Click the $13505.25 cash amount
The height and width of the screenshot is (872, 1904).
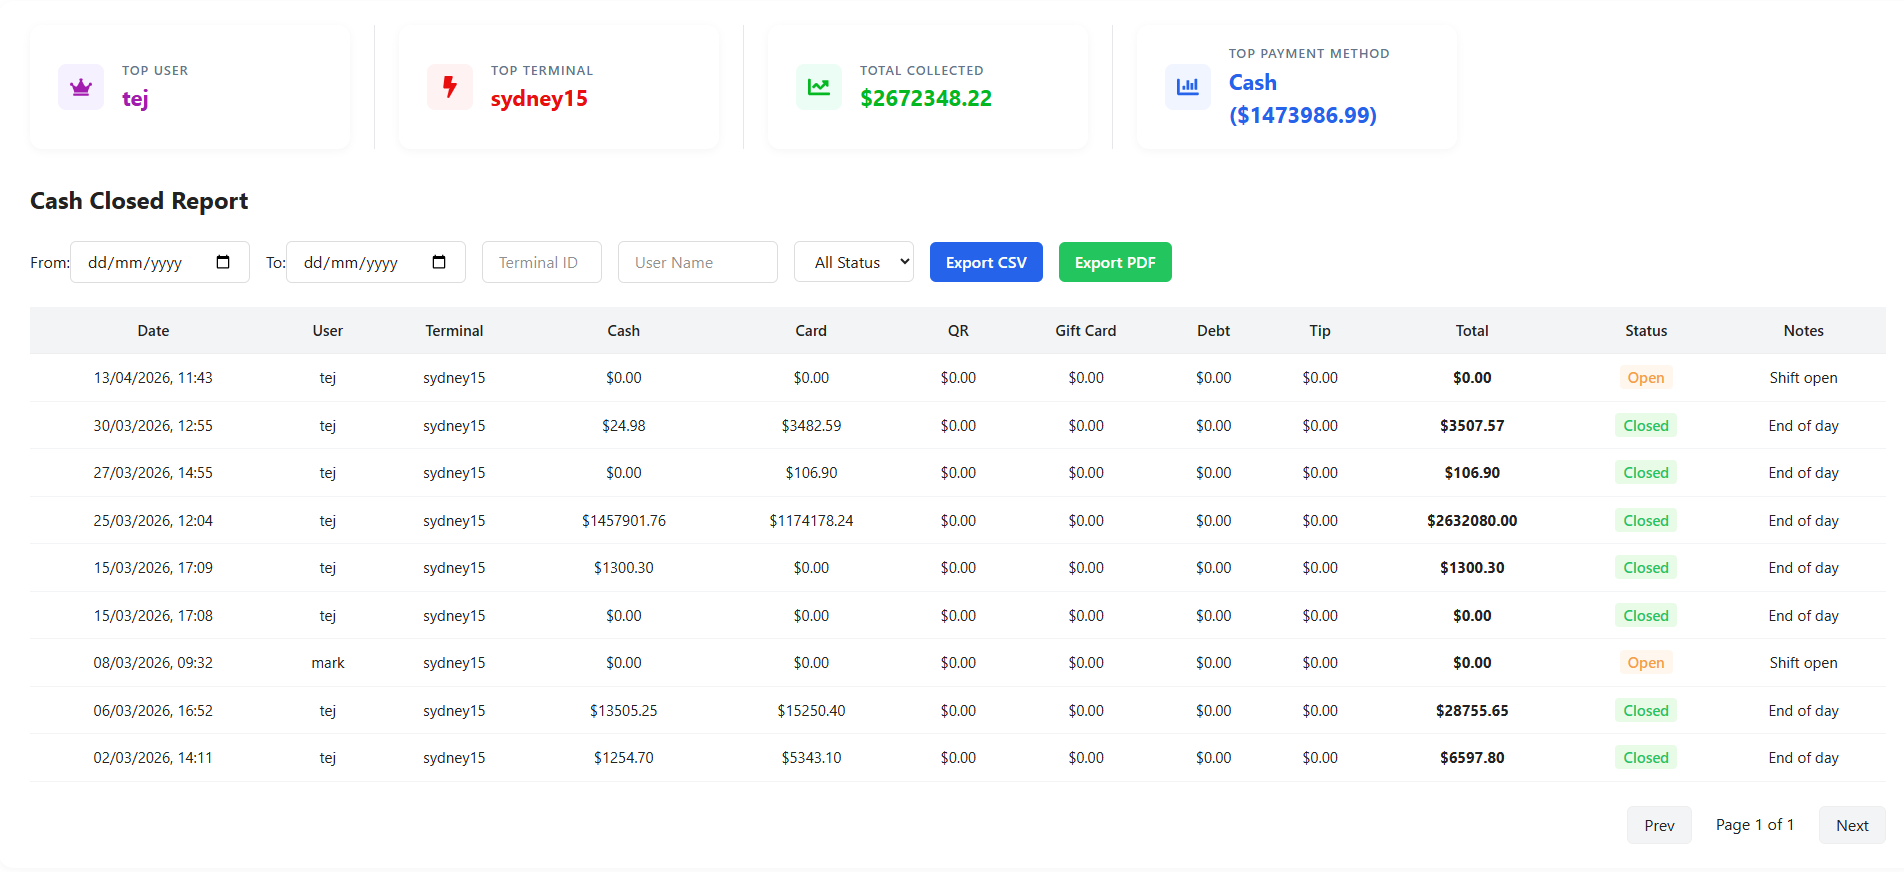624,711
